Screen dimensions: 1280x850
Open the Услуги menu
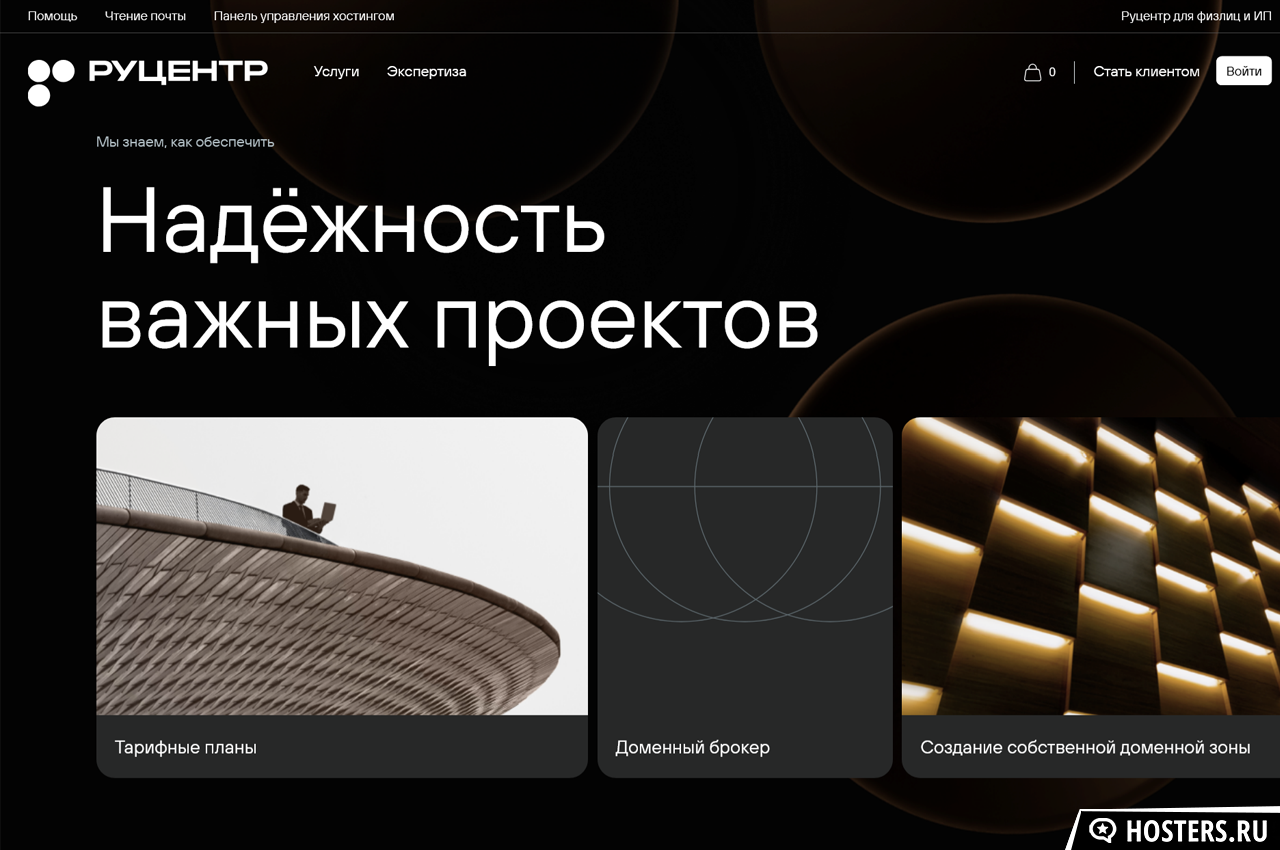coord(336,72)
